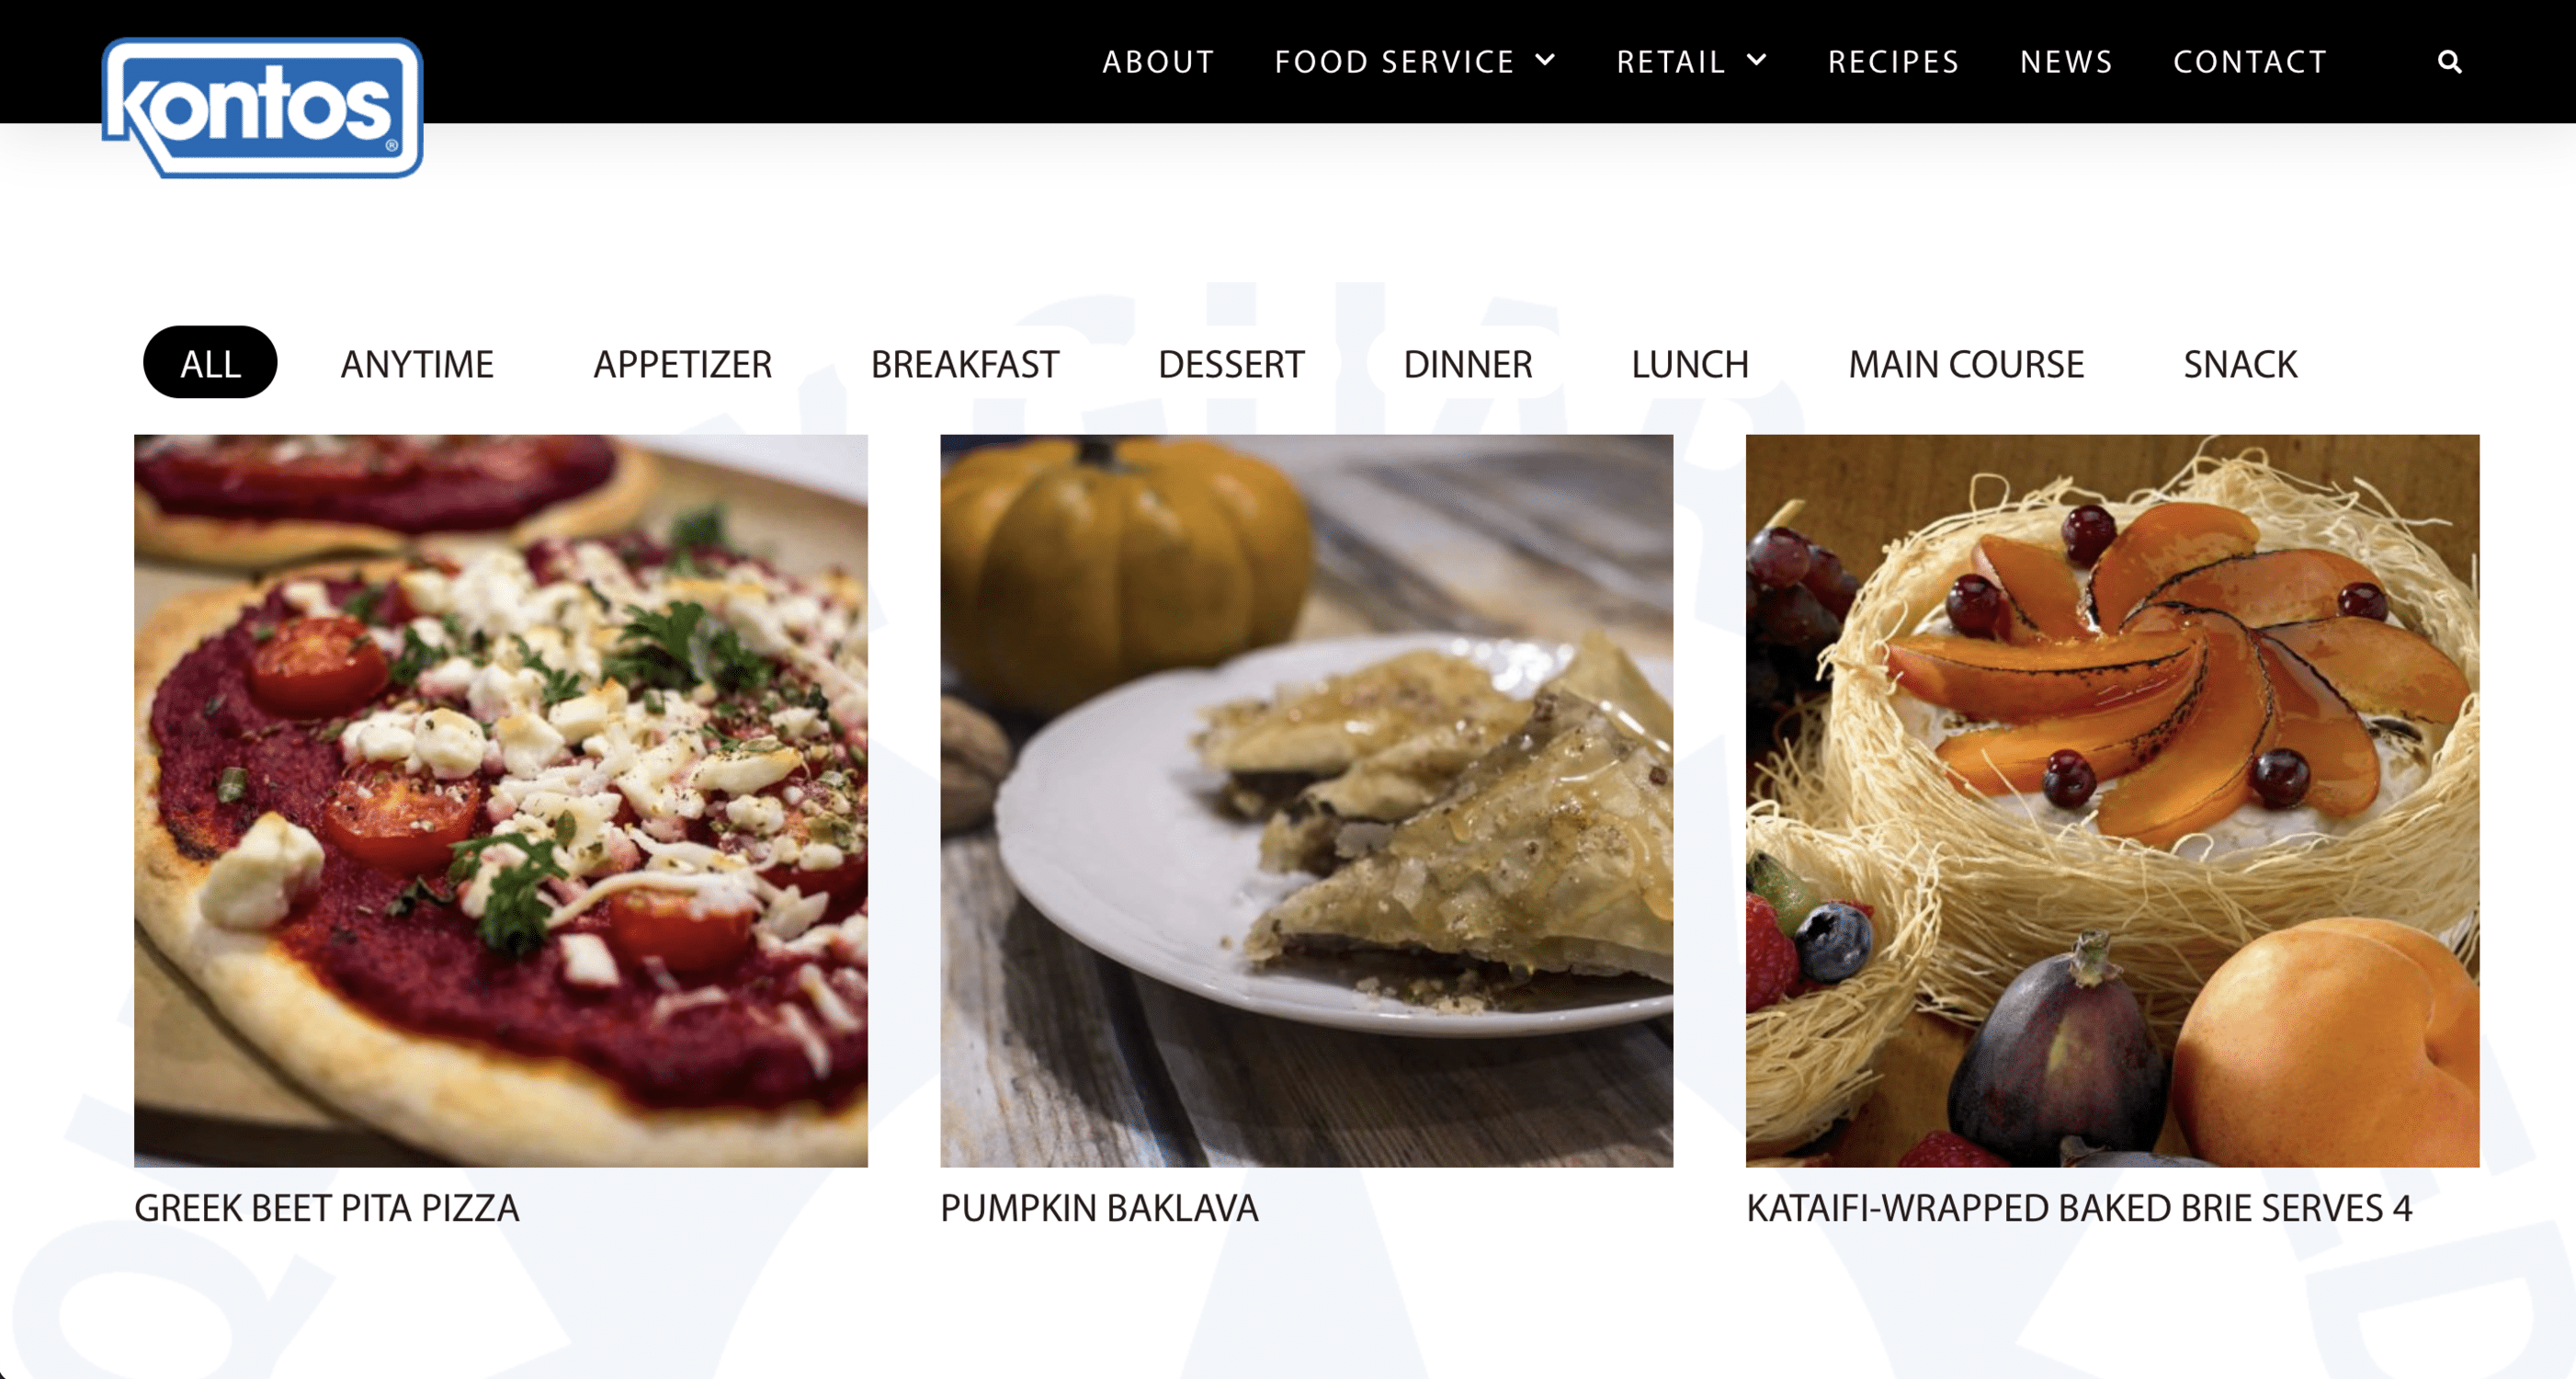Viewport: 2576px width, 1379px height.
Task: Click the search magnifier icon
Action: tap(2449, 62)
